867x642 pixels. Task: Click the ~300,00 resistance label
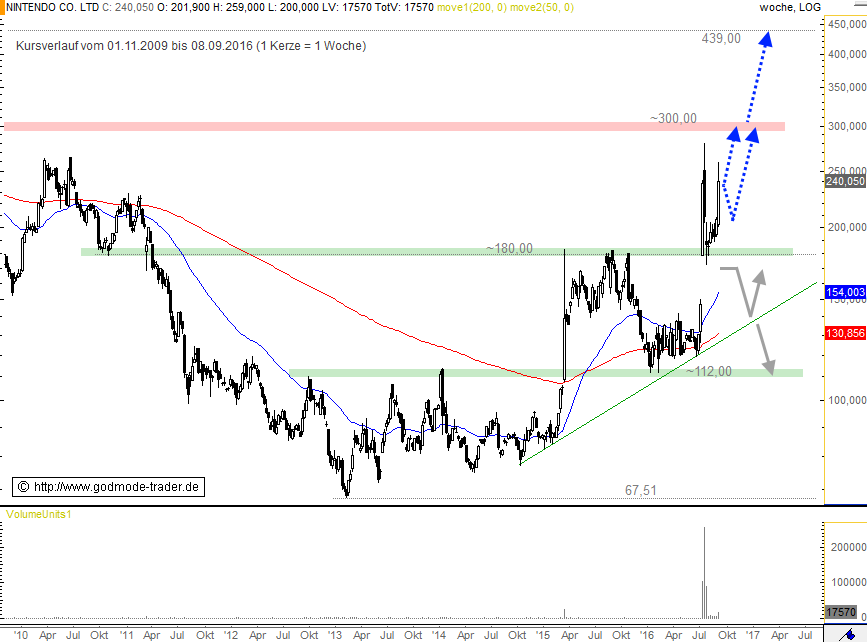point(673,118)
